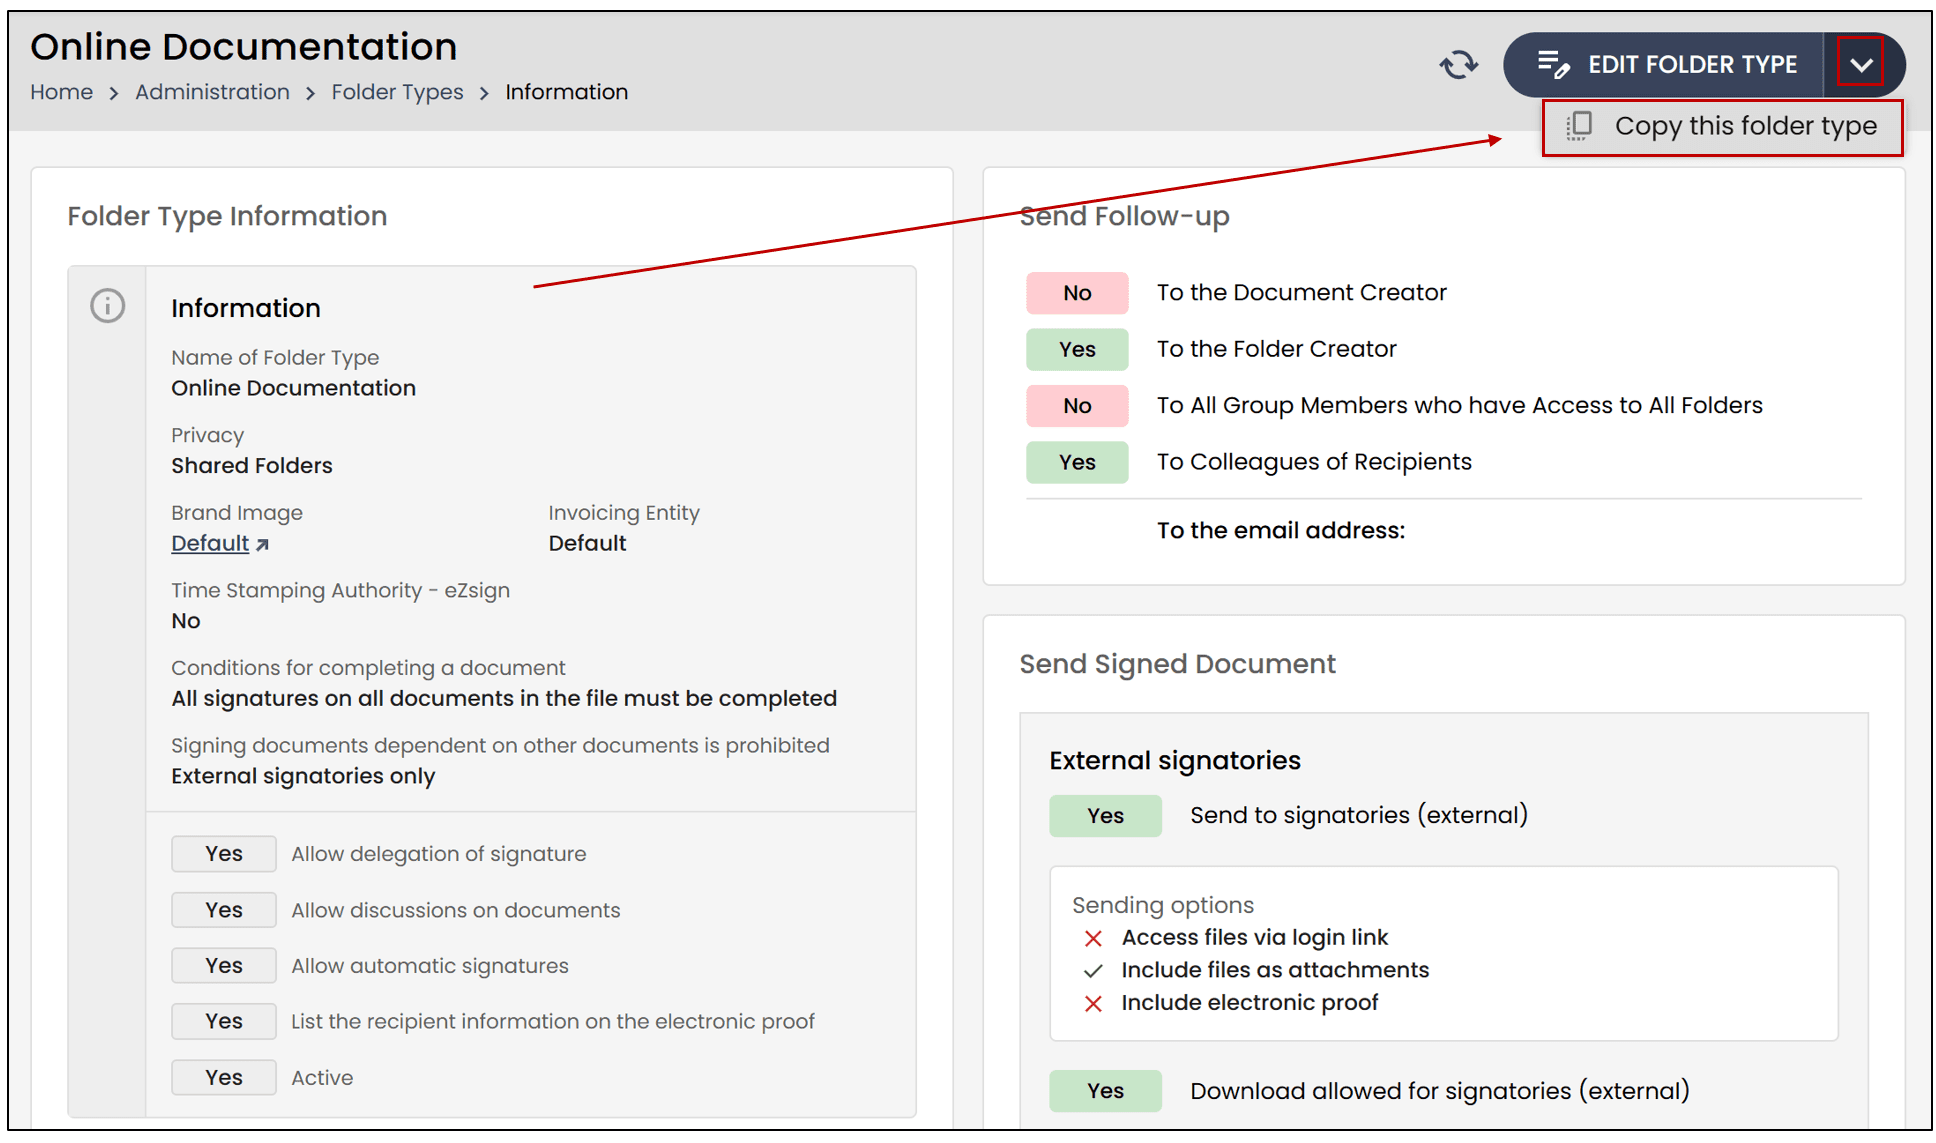This screenshot has height=1143, width=1936.
Task: Click red X beside Access files via login link
Action: [x=1093, y=938]
